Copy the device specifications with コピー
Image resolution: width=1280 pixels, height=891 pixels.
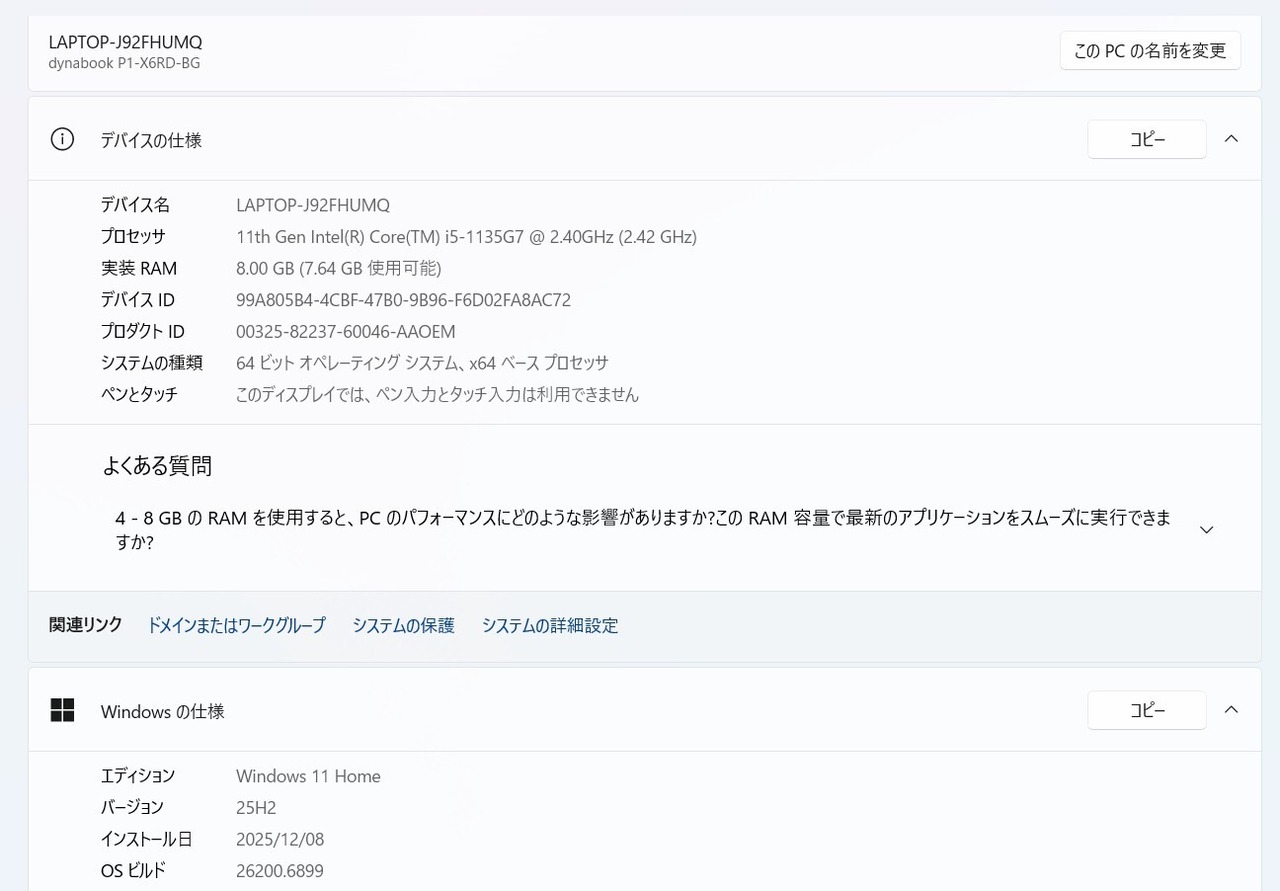[1146, 140]
